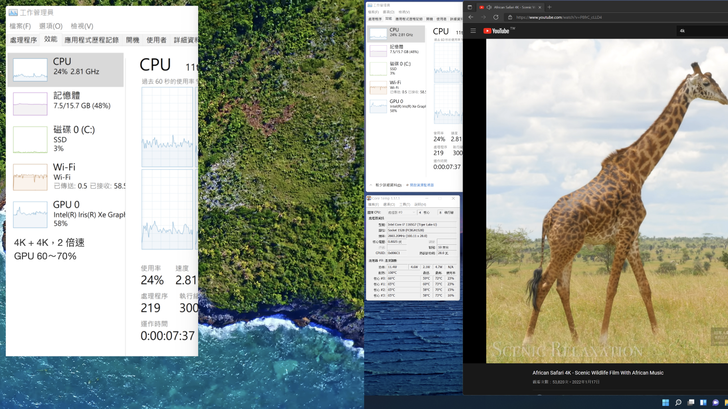Open tab actions menu icon in browser
The width and height of the screenshot is (728, 409).
pos(470,7)
